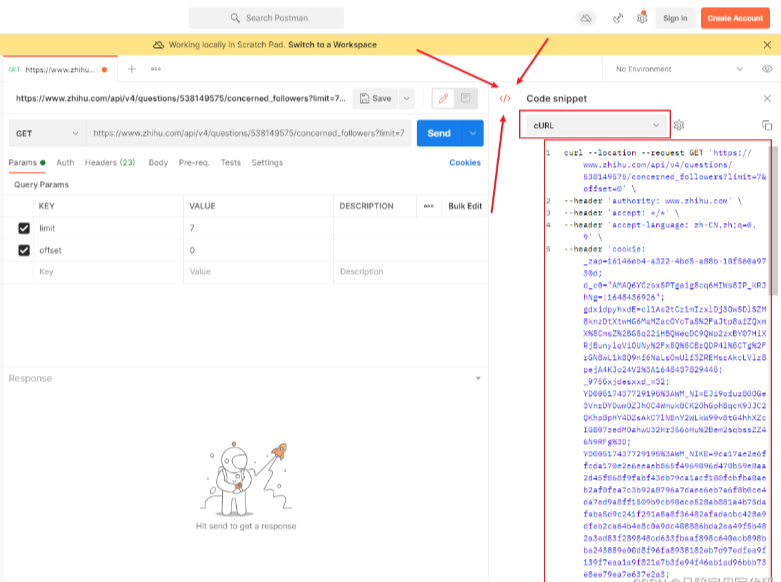
Task: Open the Body tab
Action: click(x=158, y=162)
